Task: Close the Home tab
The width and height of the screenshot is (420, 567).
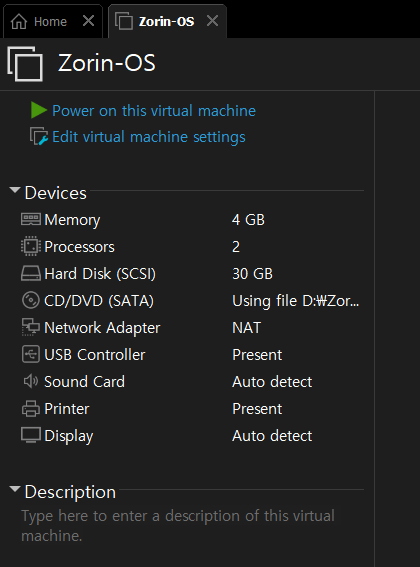Action: click(88, 21)
